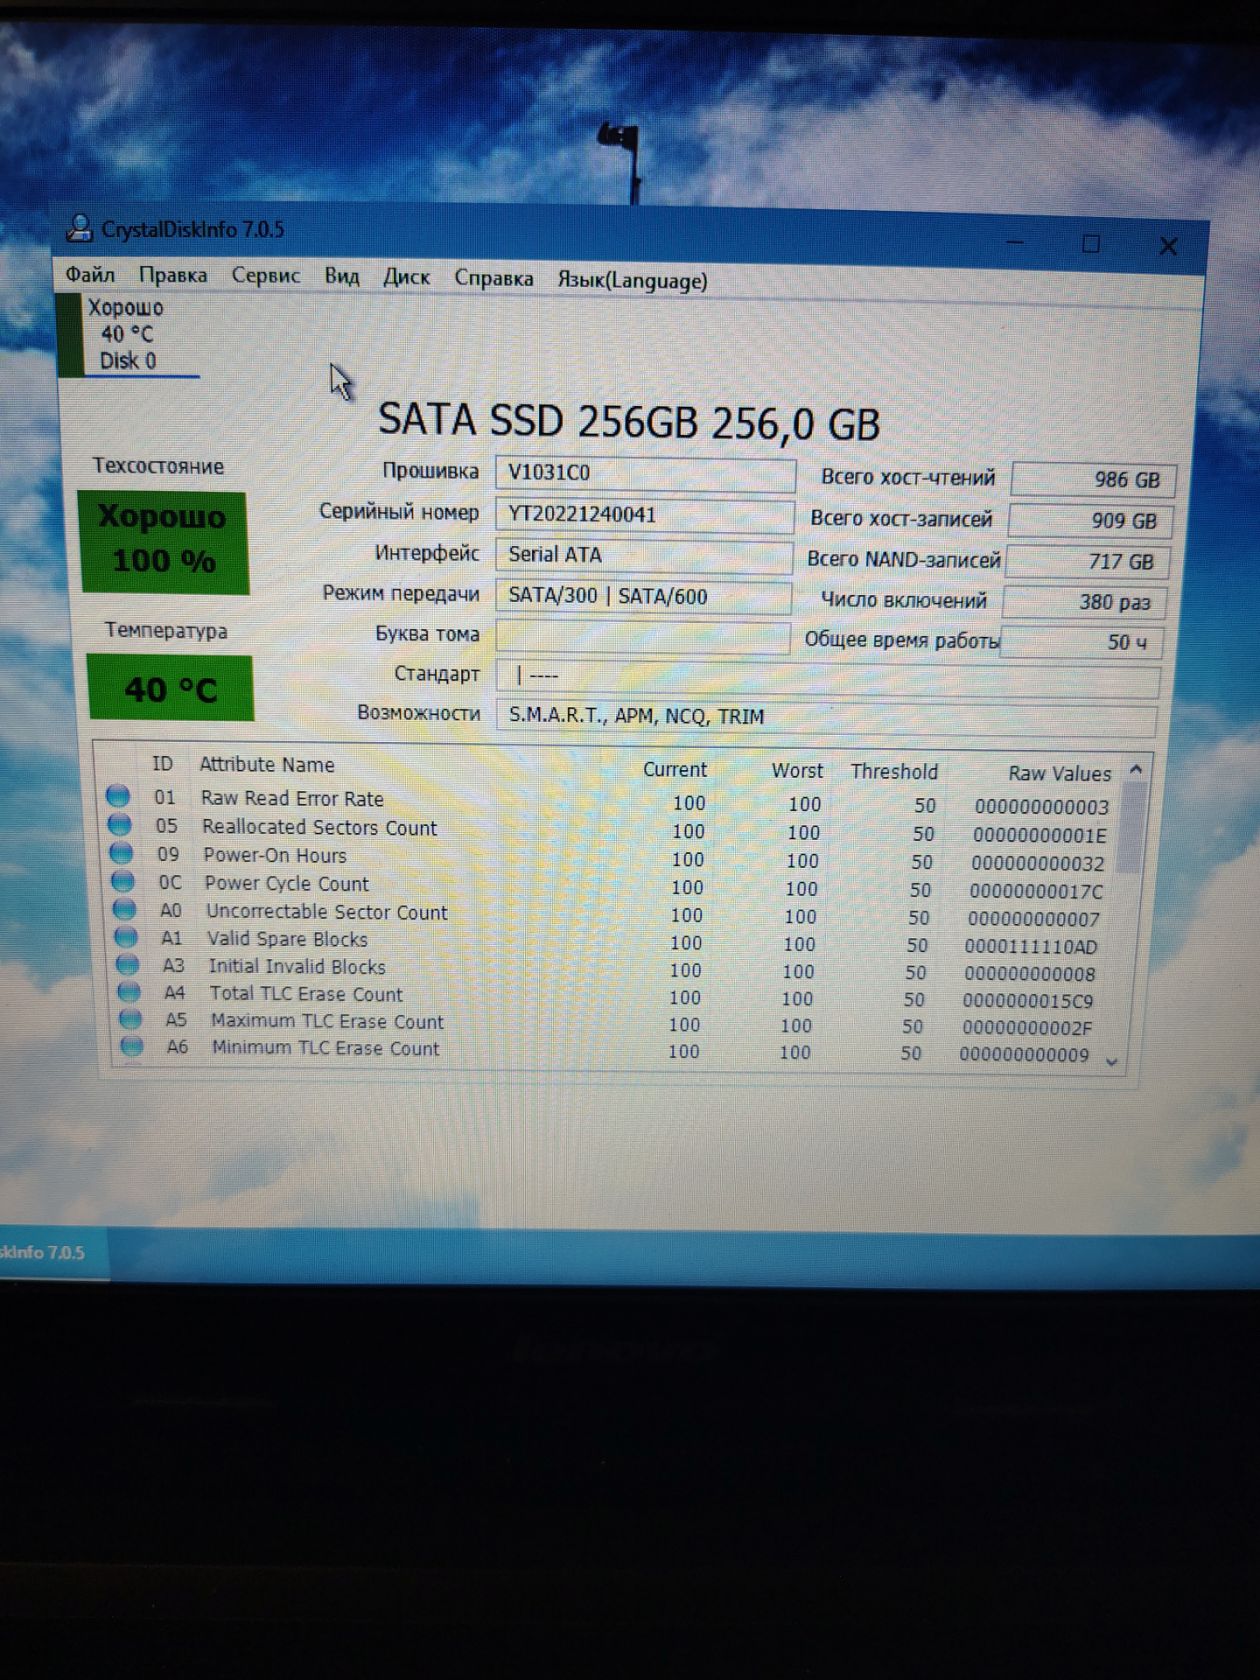Close the CrystalDiskInfo window

[1167, 246]
